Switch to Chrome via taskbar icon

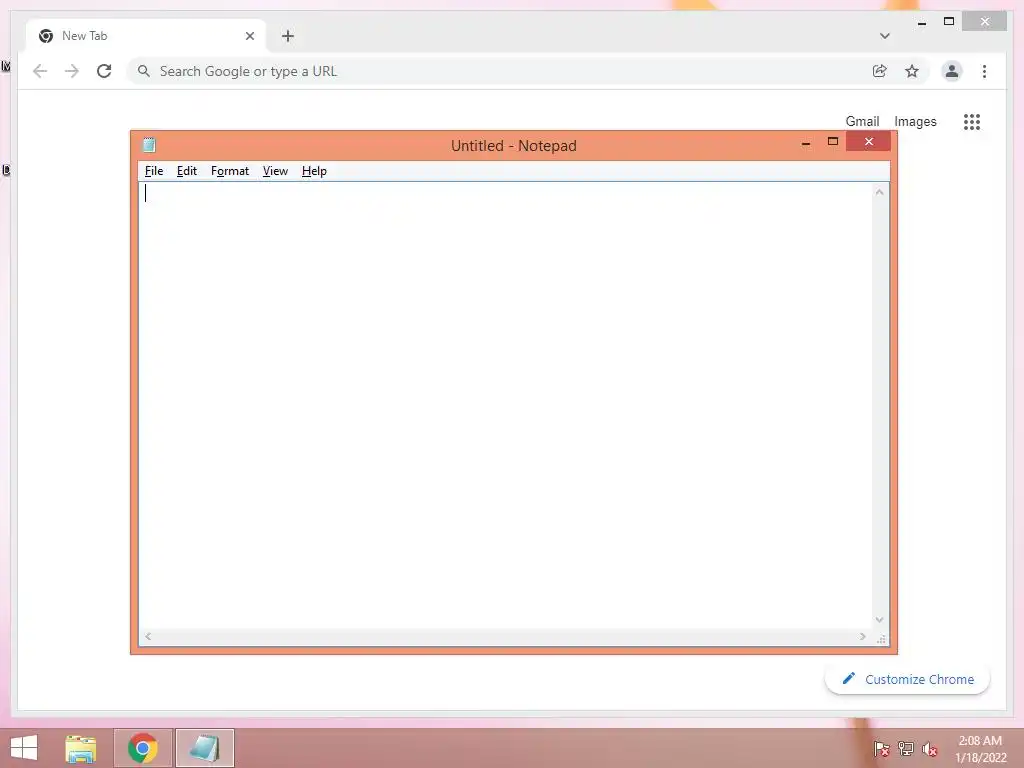(x=143, y=748)
